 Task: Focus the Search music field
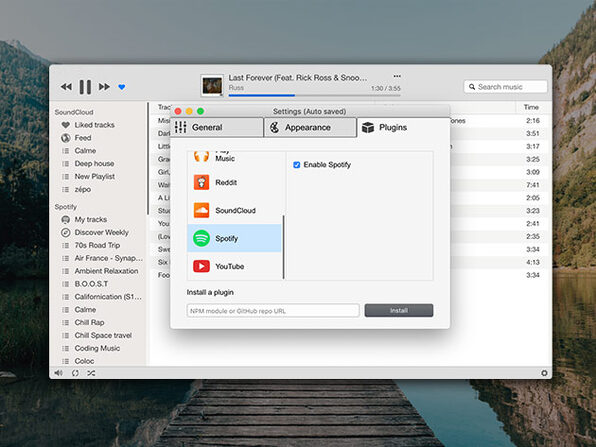[x=505, y=87]
